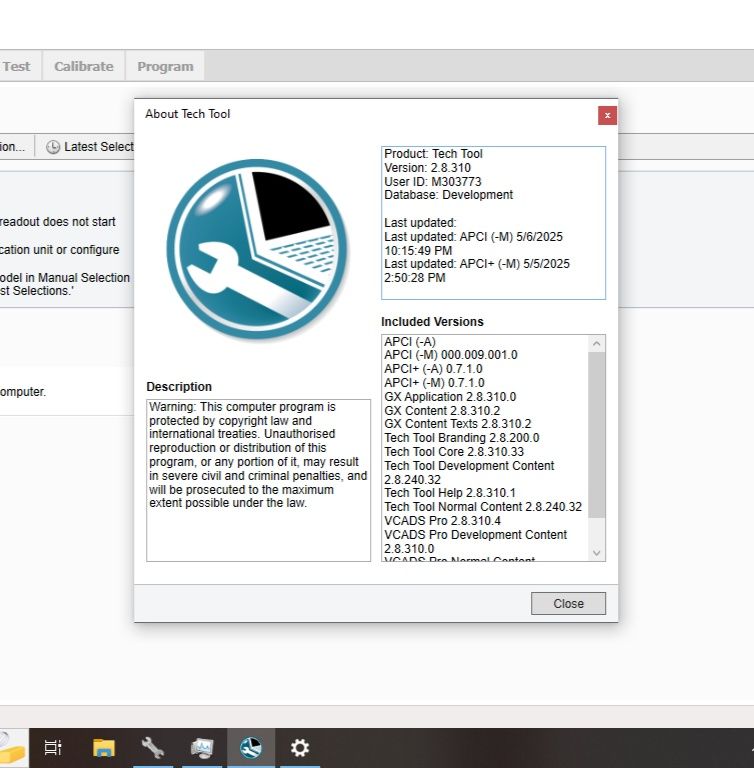Viewport: 754px width, 768px height.
Task: Select 'User ID: M303773' line
Action: [x=433, y=182]
